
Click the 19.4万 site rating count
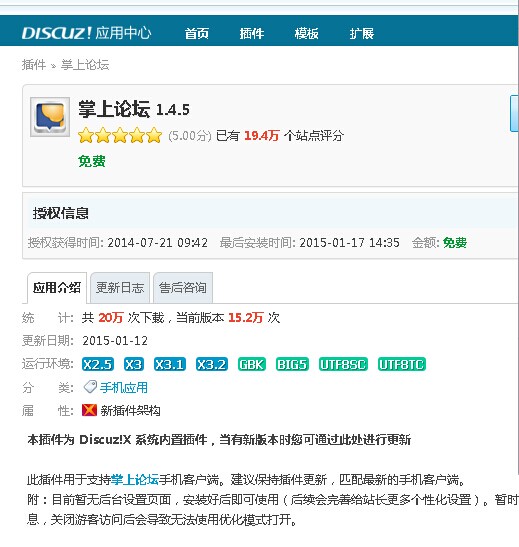coord(262,135)
